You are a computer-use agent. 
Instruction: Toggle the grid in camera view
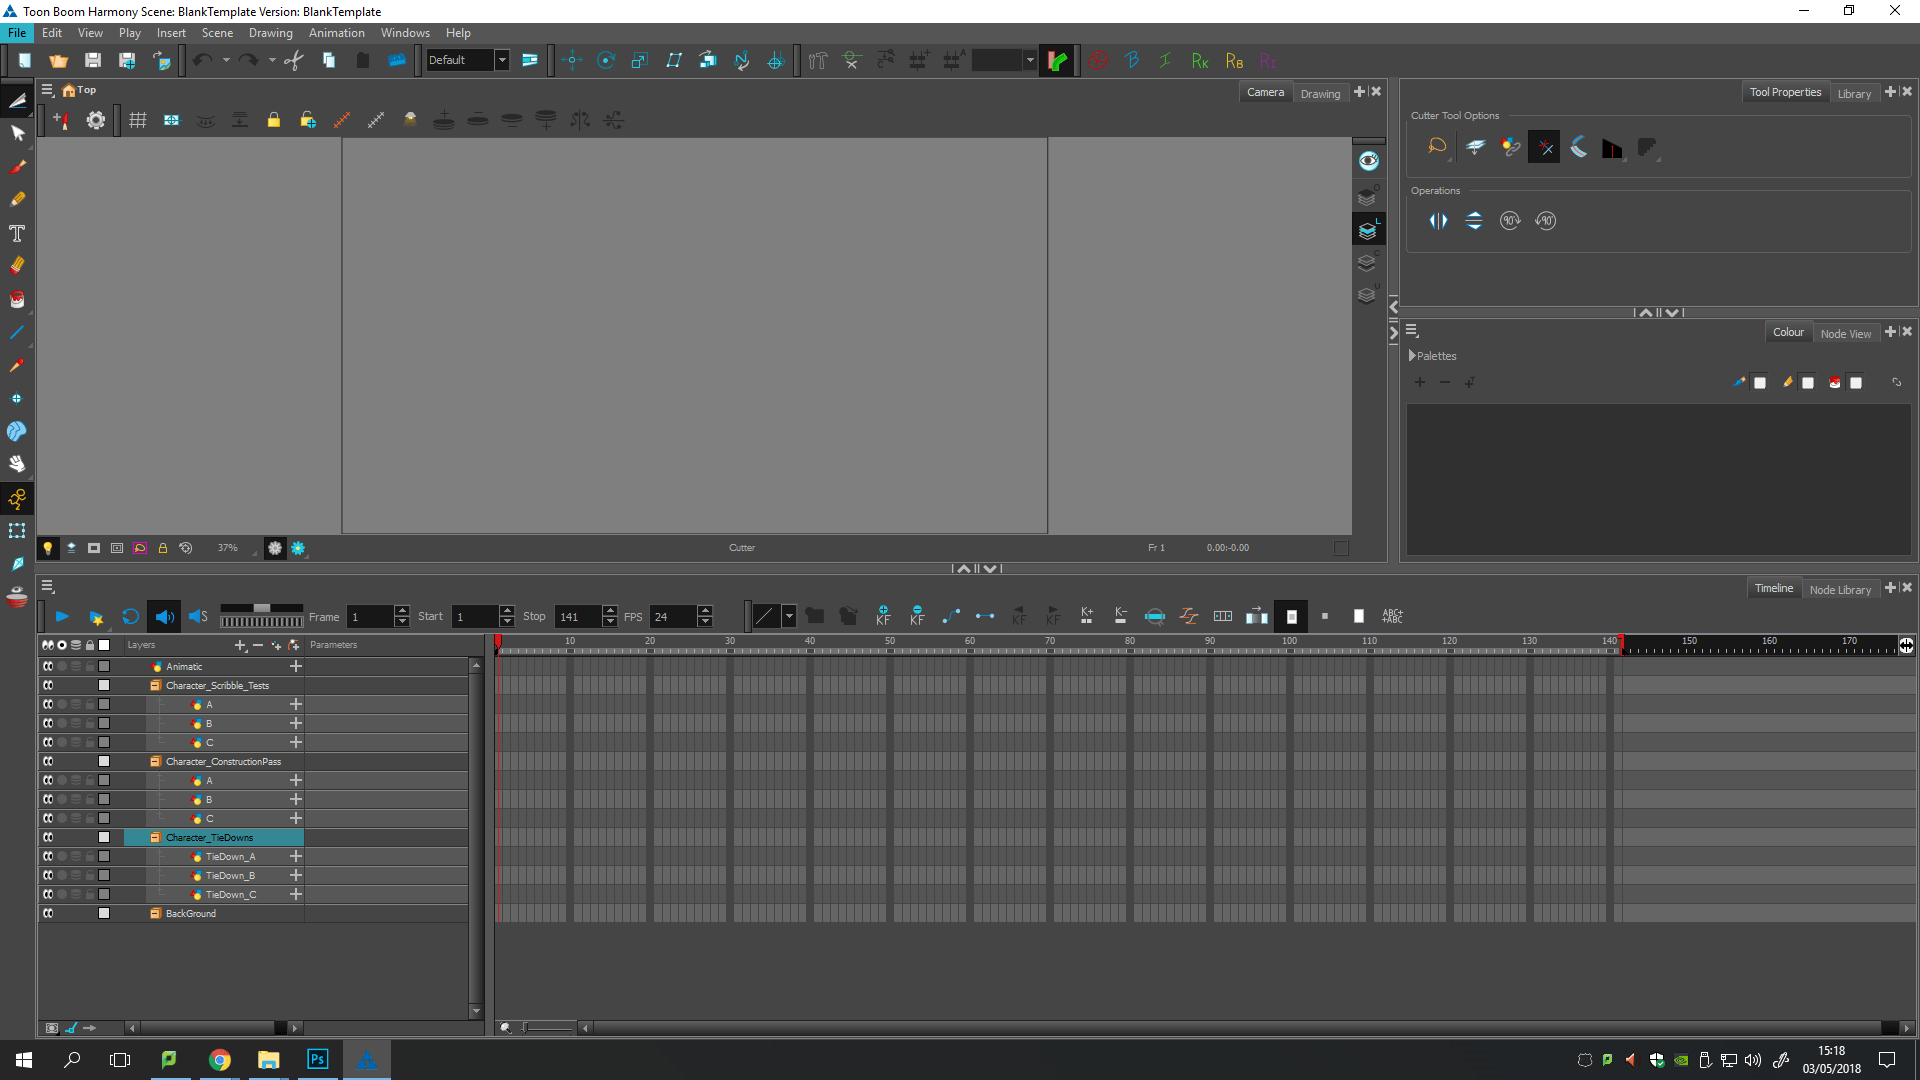click(x=138, y=120)
